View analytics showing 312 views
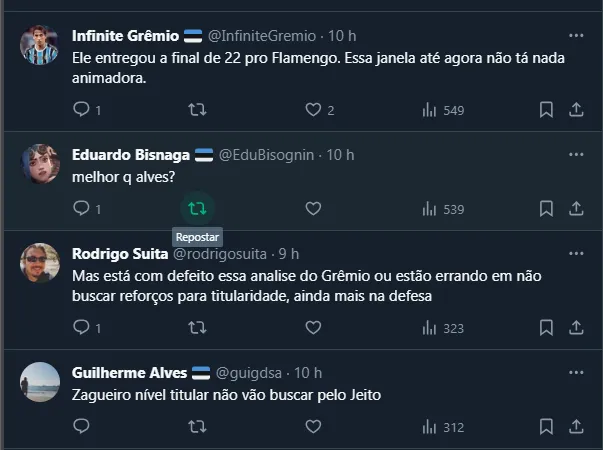 443,427
